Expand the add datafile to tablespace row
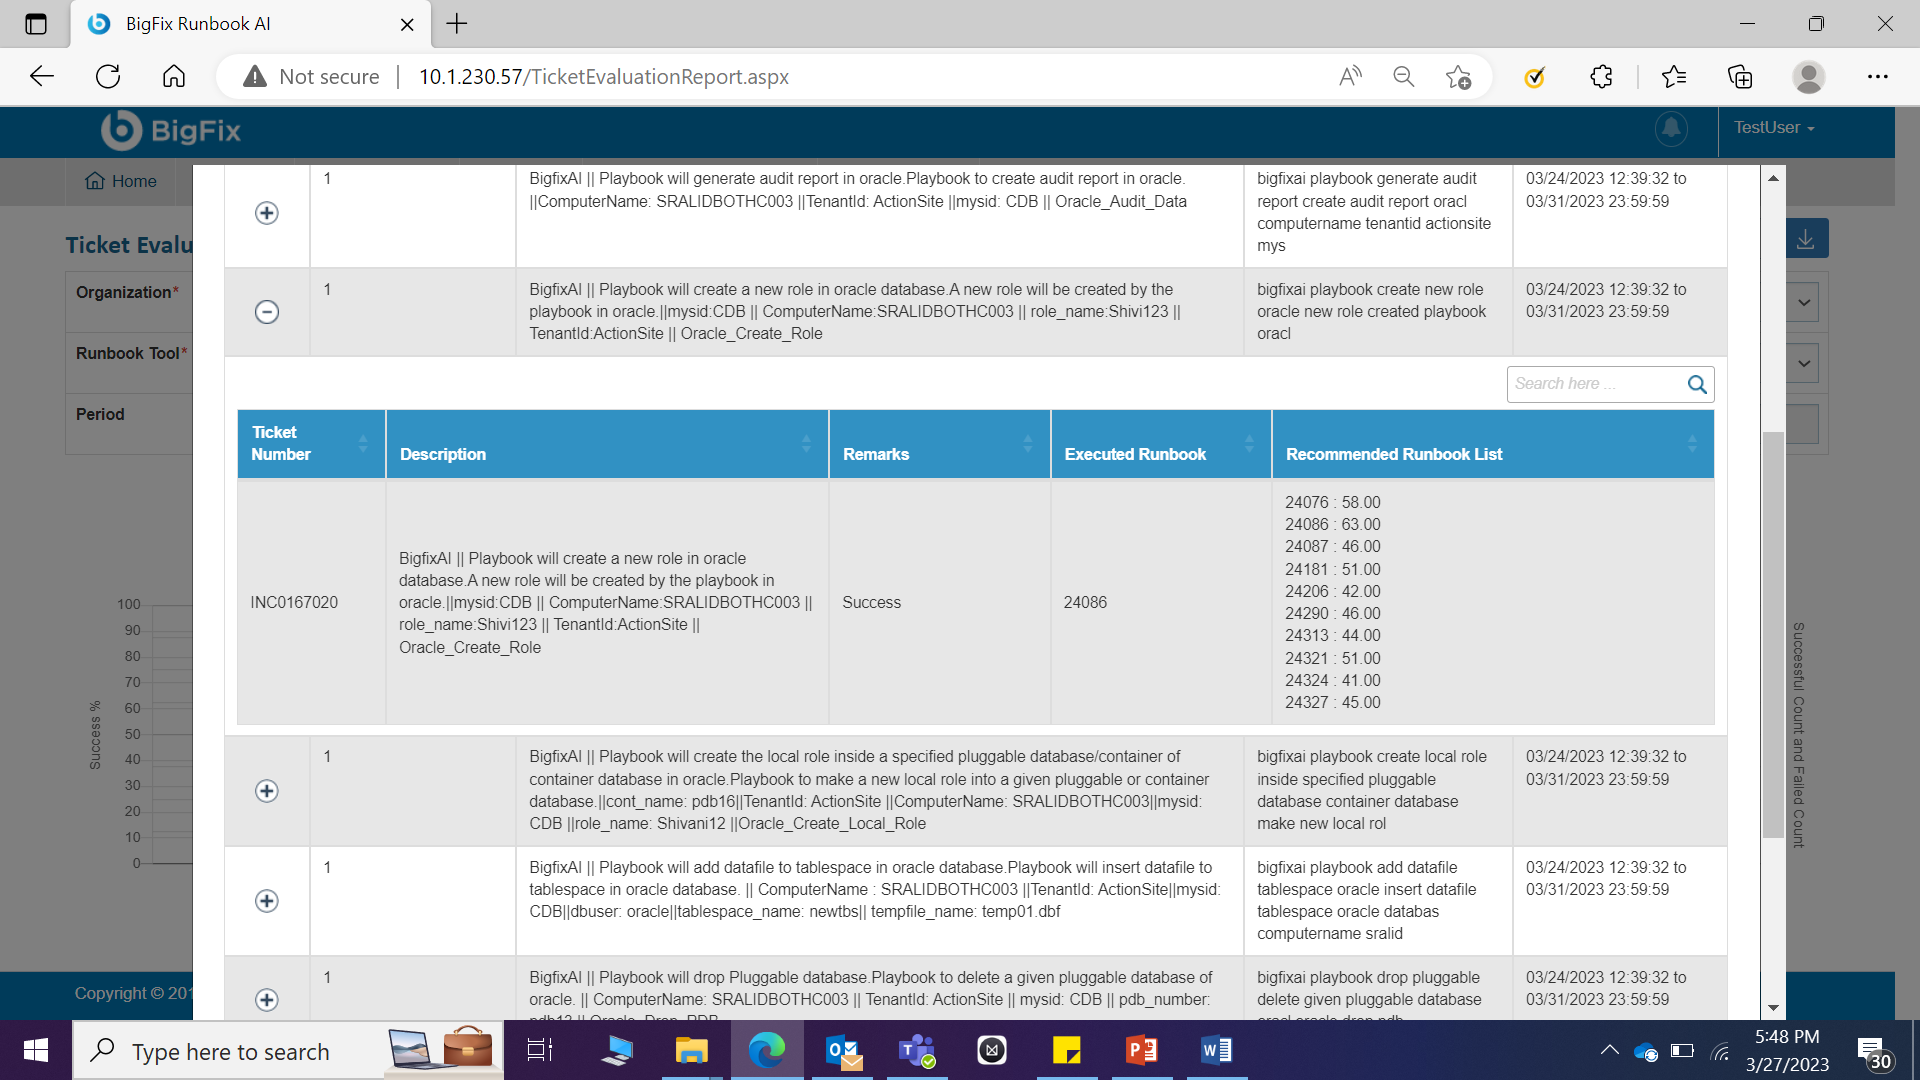This screenshot has width=1920, height=1080. point(267,901)
